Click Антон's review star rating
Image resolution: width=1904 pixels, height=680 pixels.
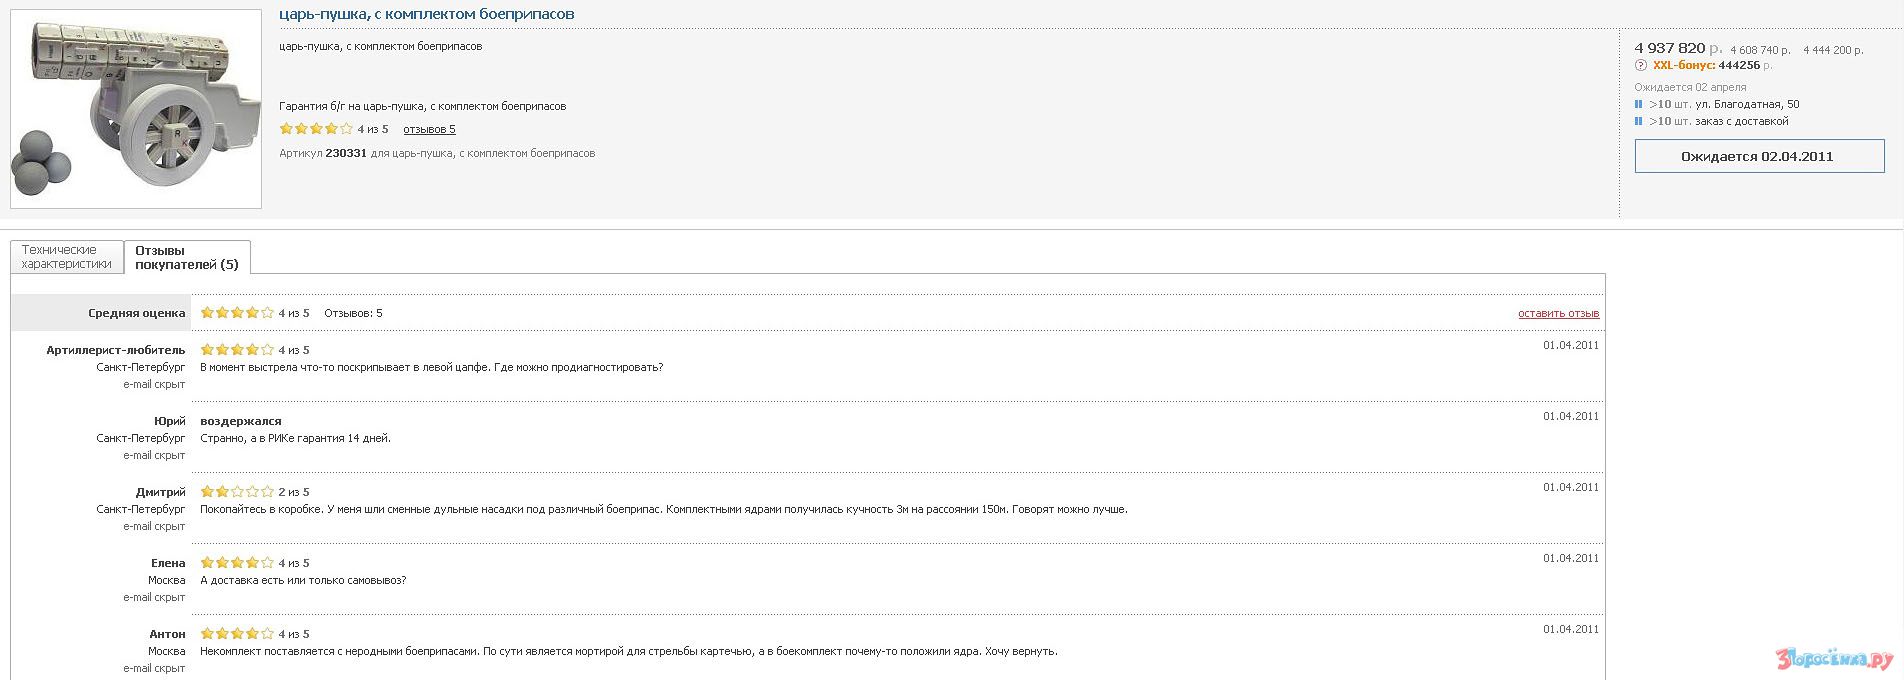point(237,634)
